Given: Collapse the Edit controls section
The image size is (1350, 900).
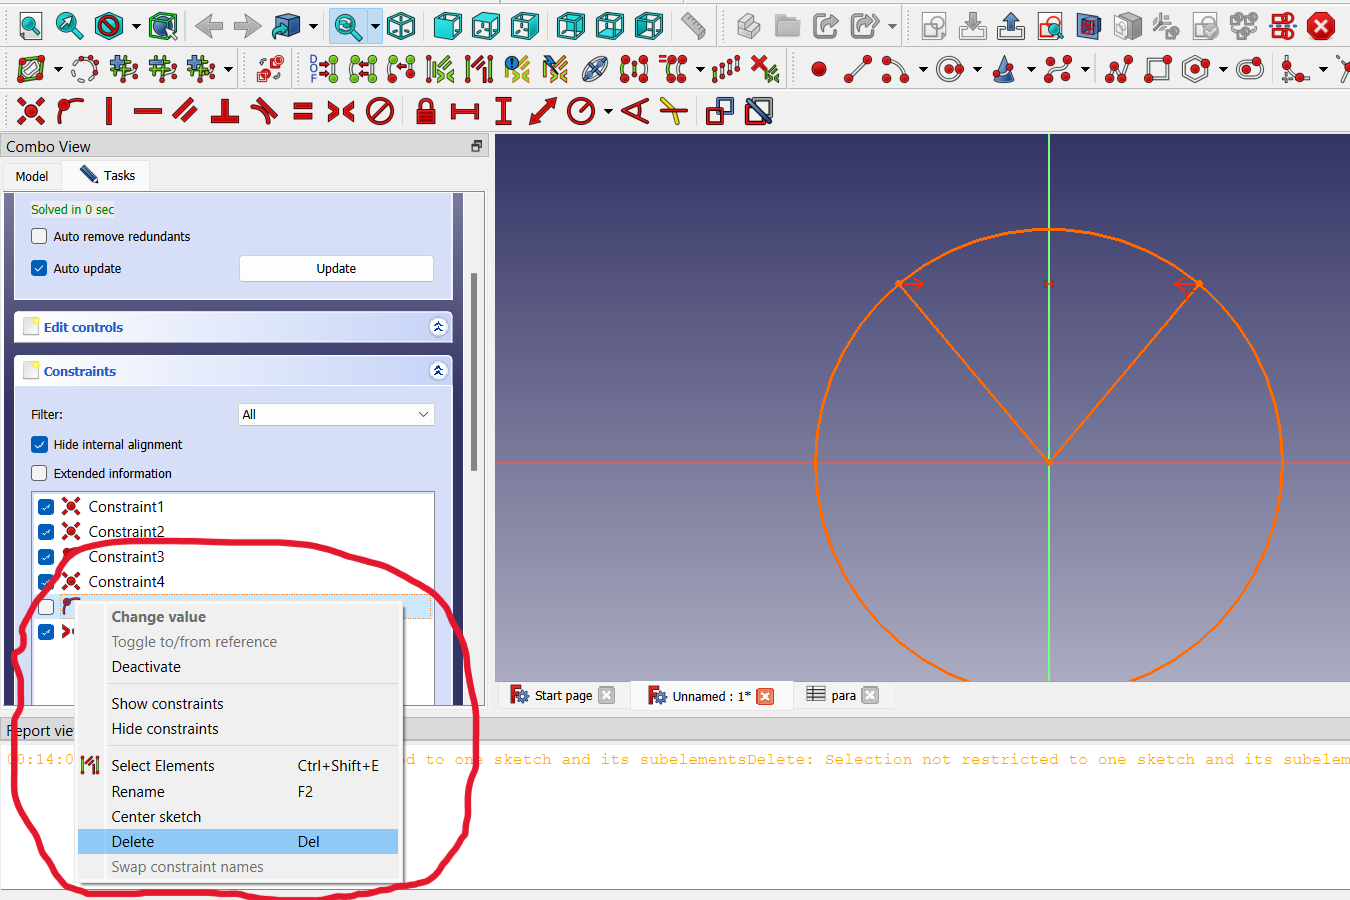Looking at the screenshot, I should tap(438, 327).
